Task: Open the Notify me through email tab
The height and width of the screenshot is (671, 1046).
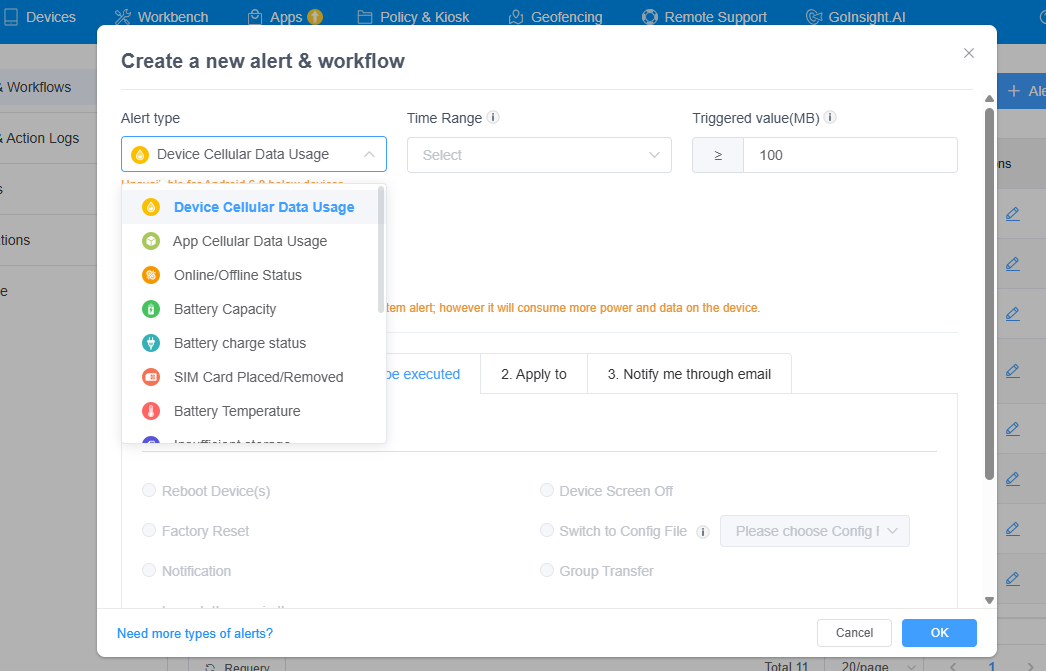Action: click(689, 373)
